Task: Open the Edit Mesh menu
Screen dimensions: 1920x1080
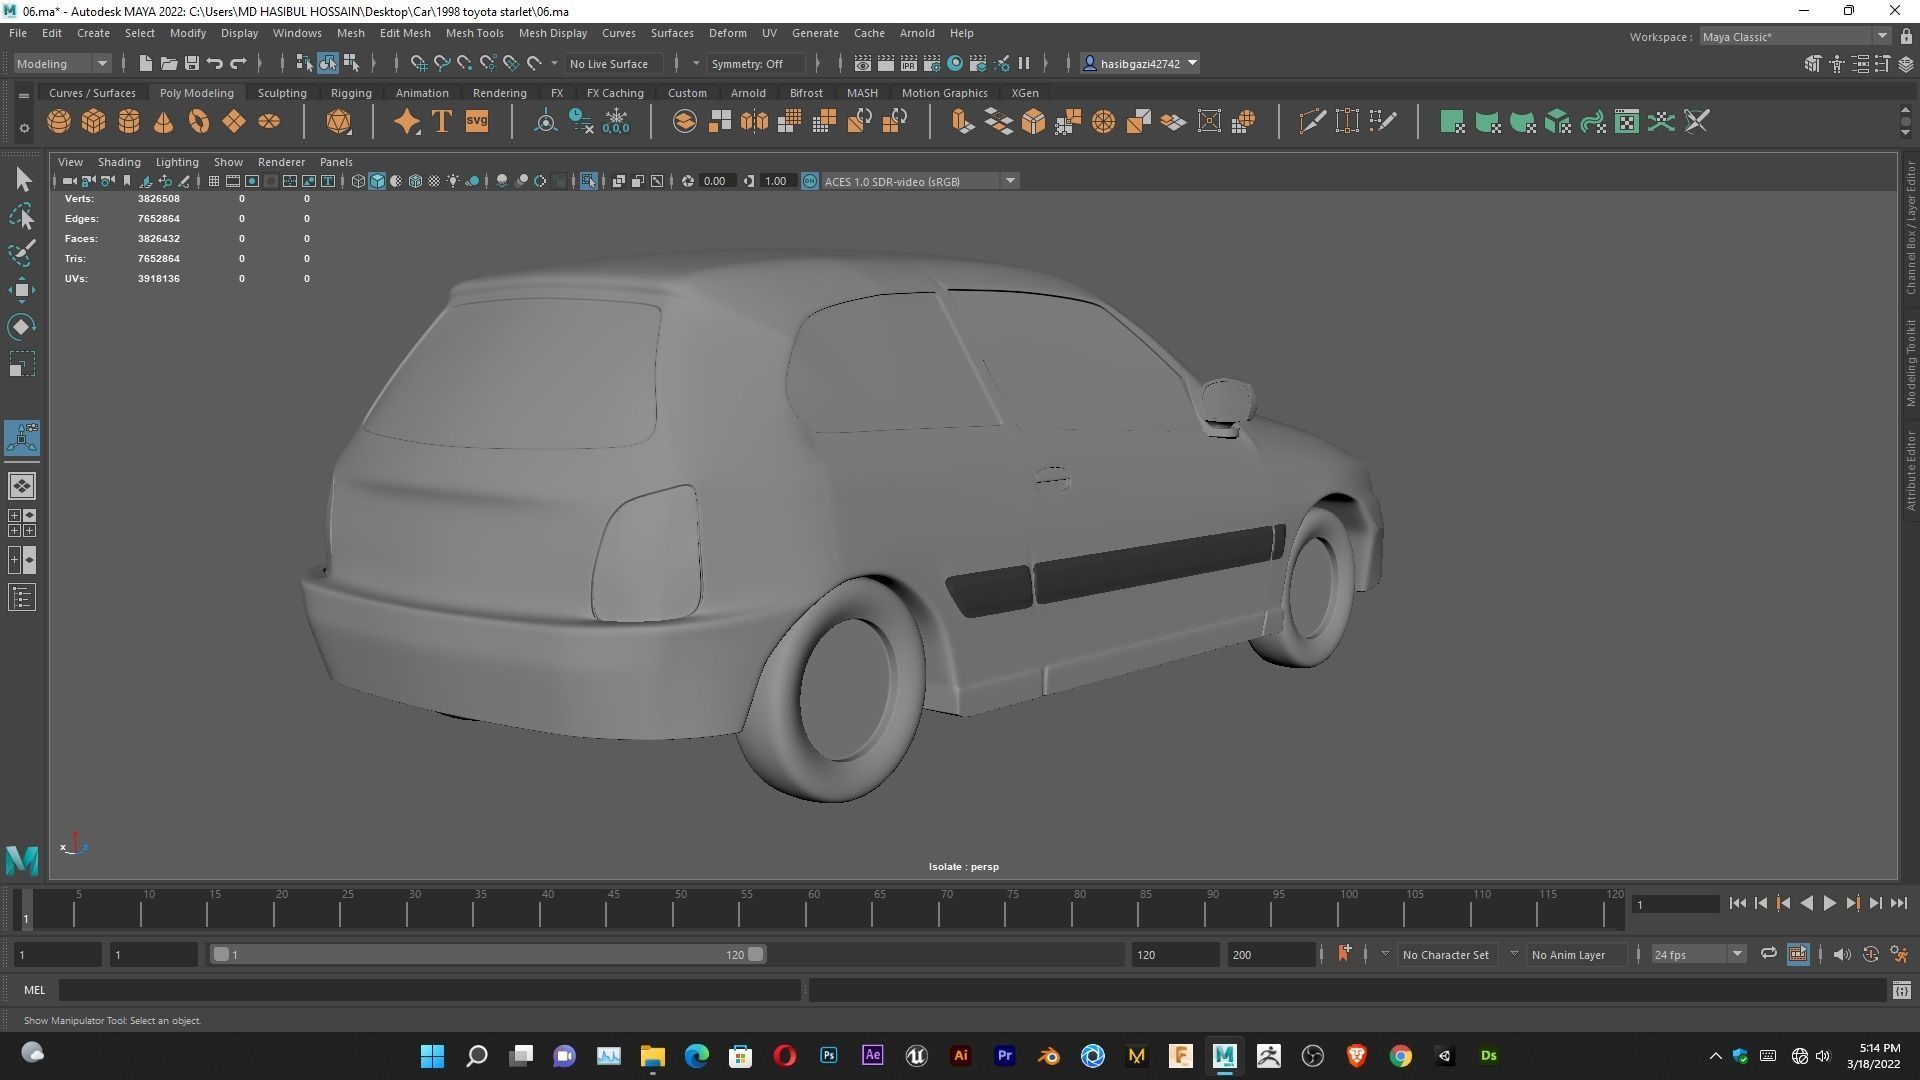Action: coord(405,33)
